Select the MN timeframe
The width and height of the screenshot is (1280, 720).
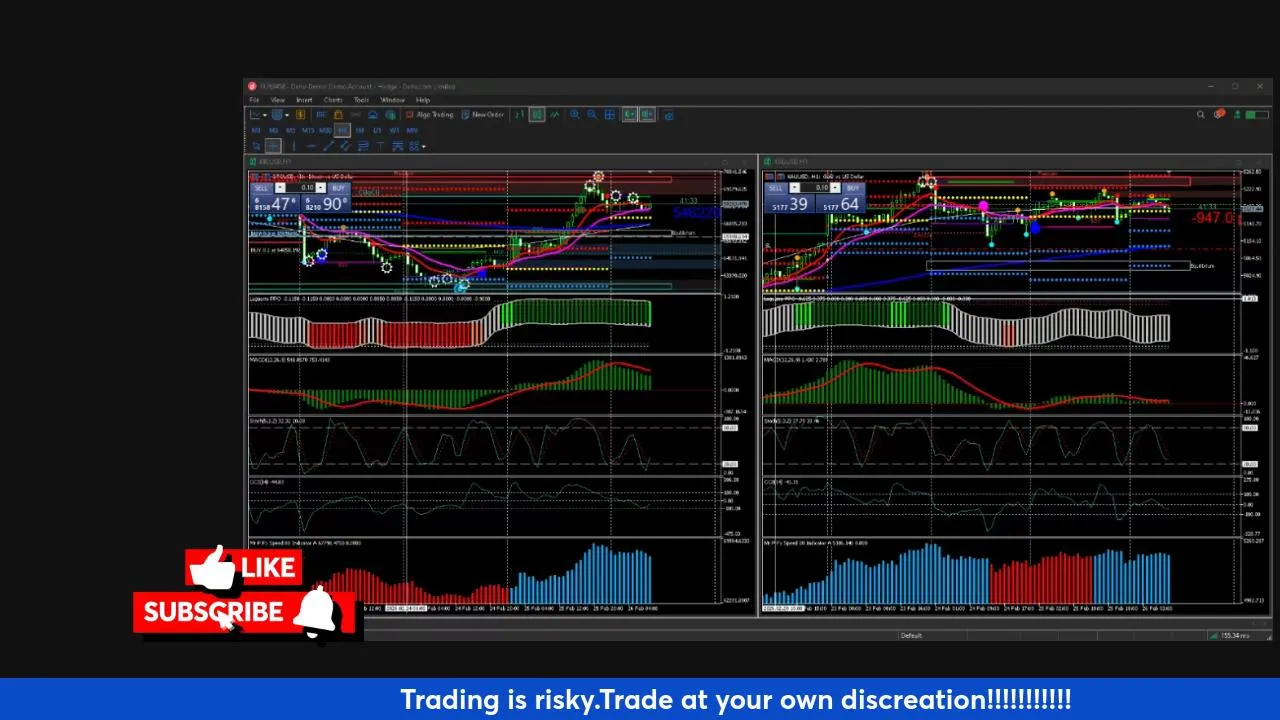(x=412, y=130)
